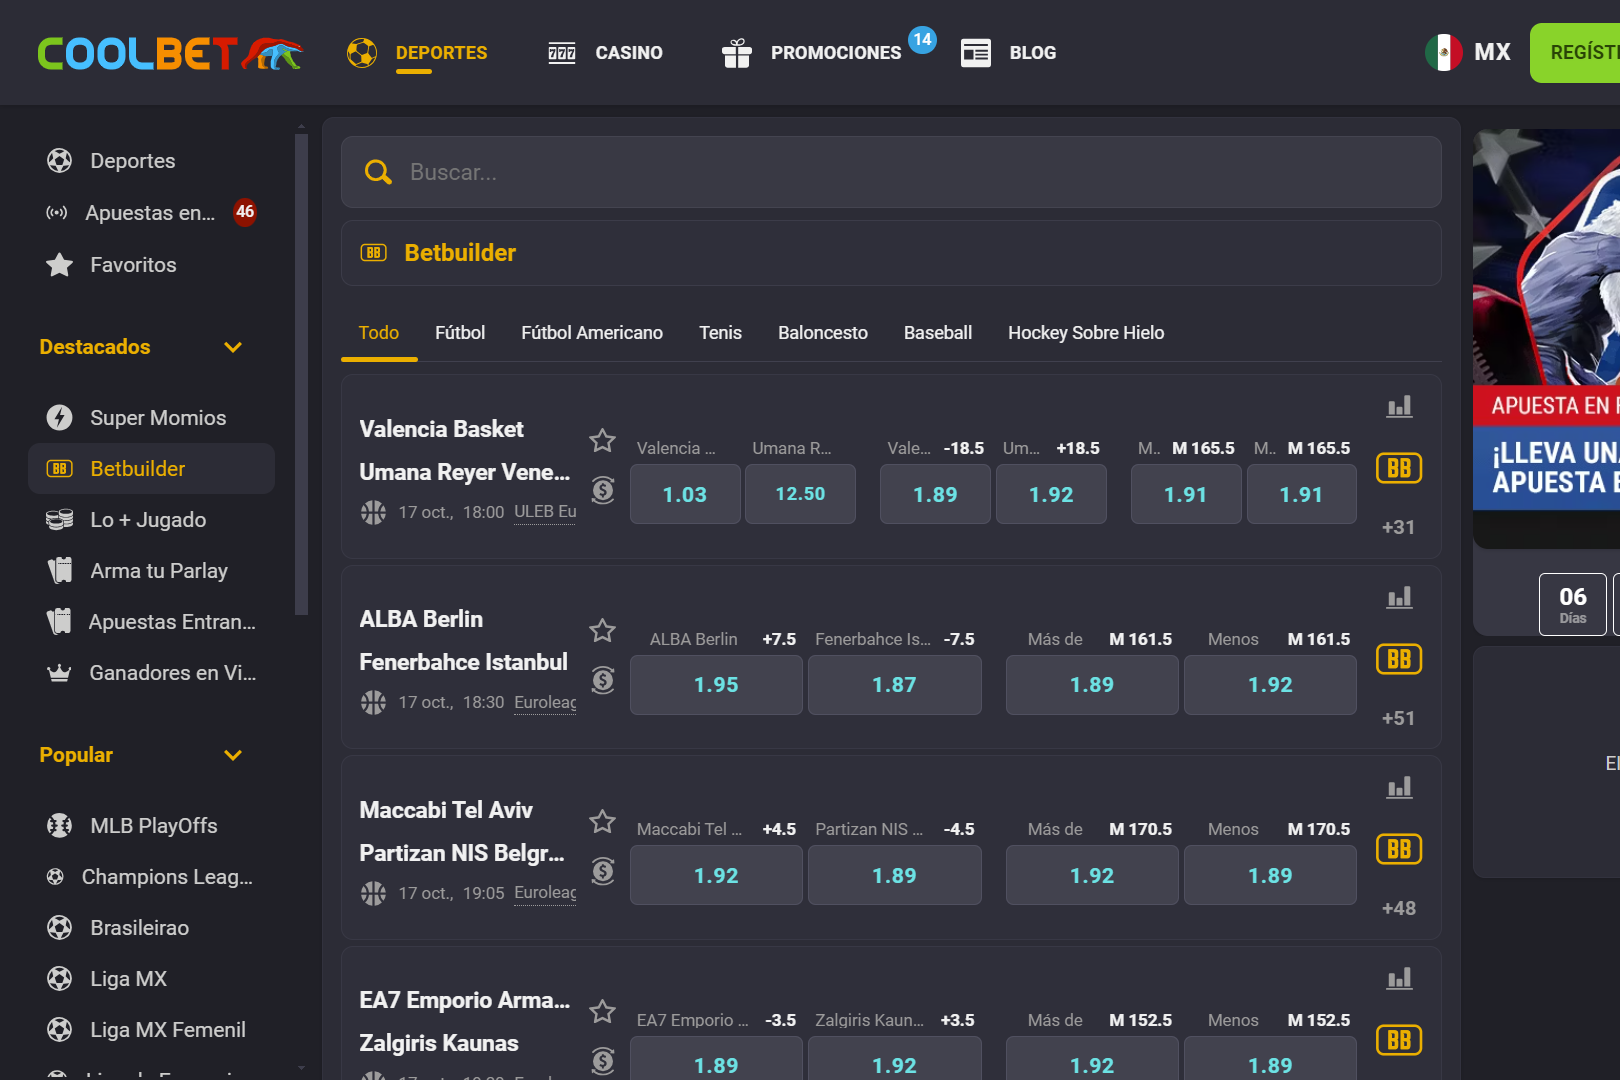Open statistics icon for Valencia Basket match

[x=1399, y=406]
